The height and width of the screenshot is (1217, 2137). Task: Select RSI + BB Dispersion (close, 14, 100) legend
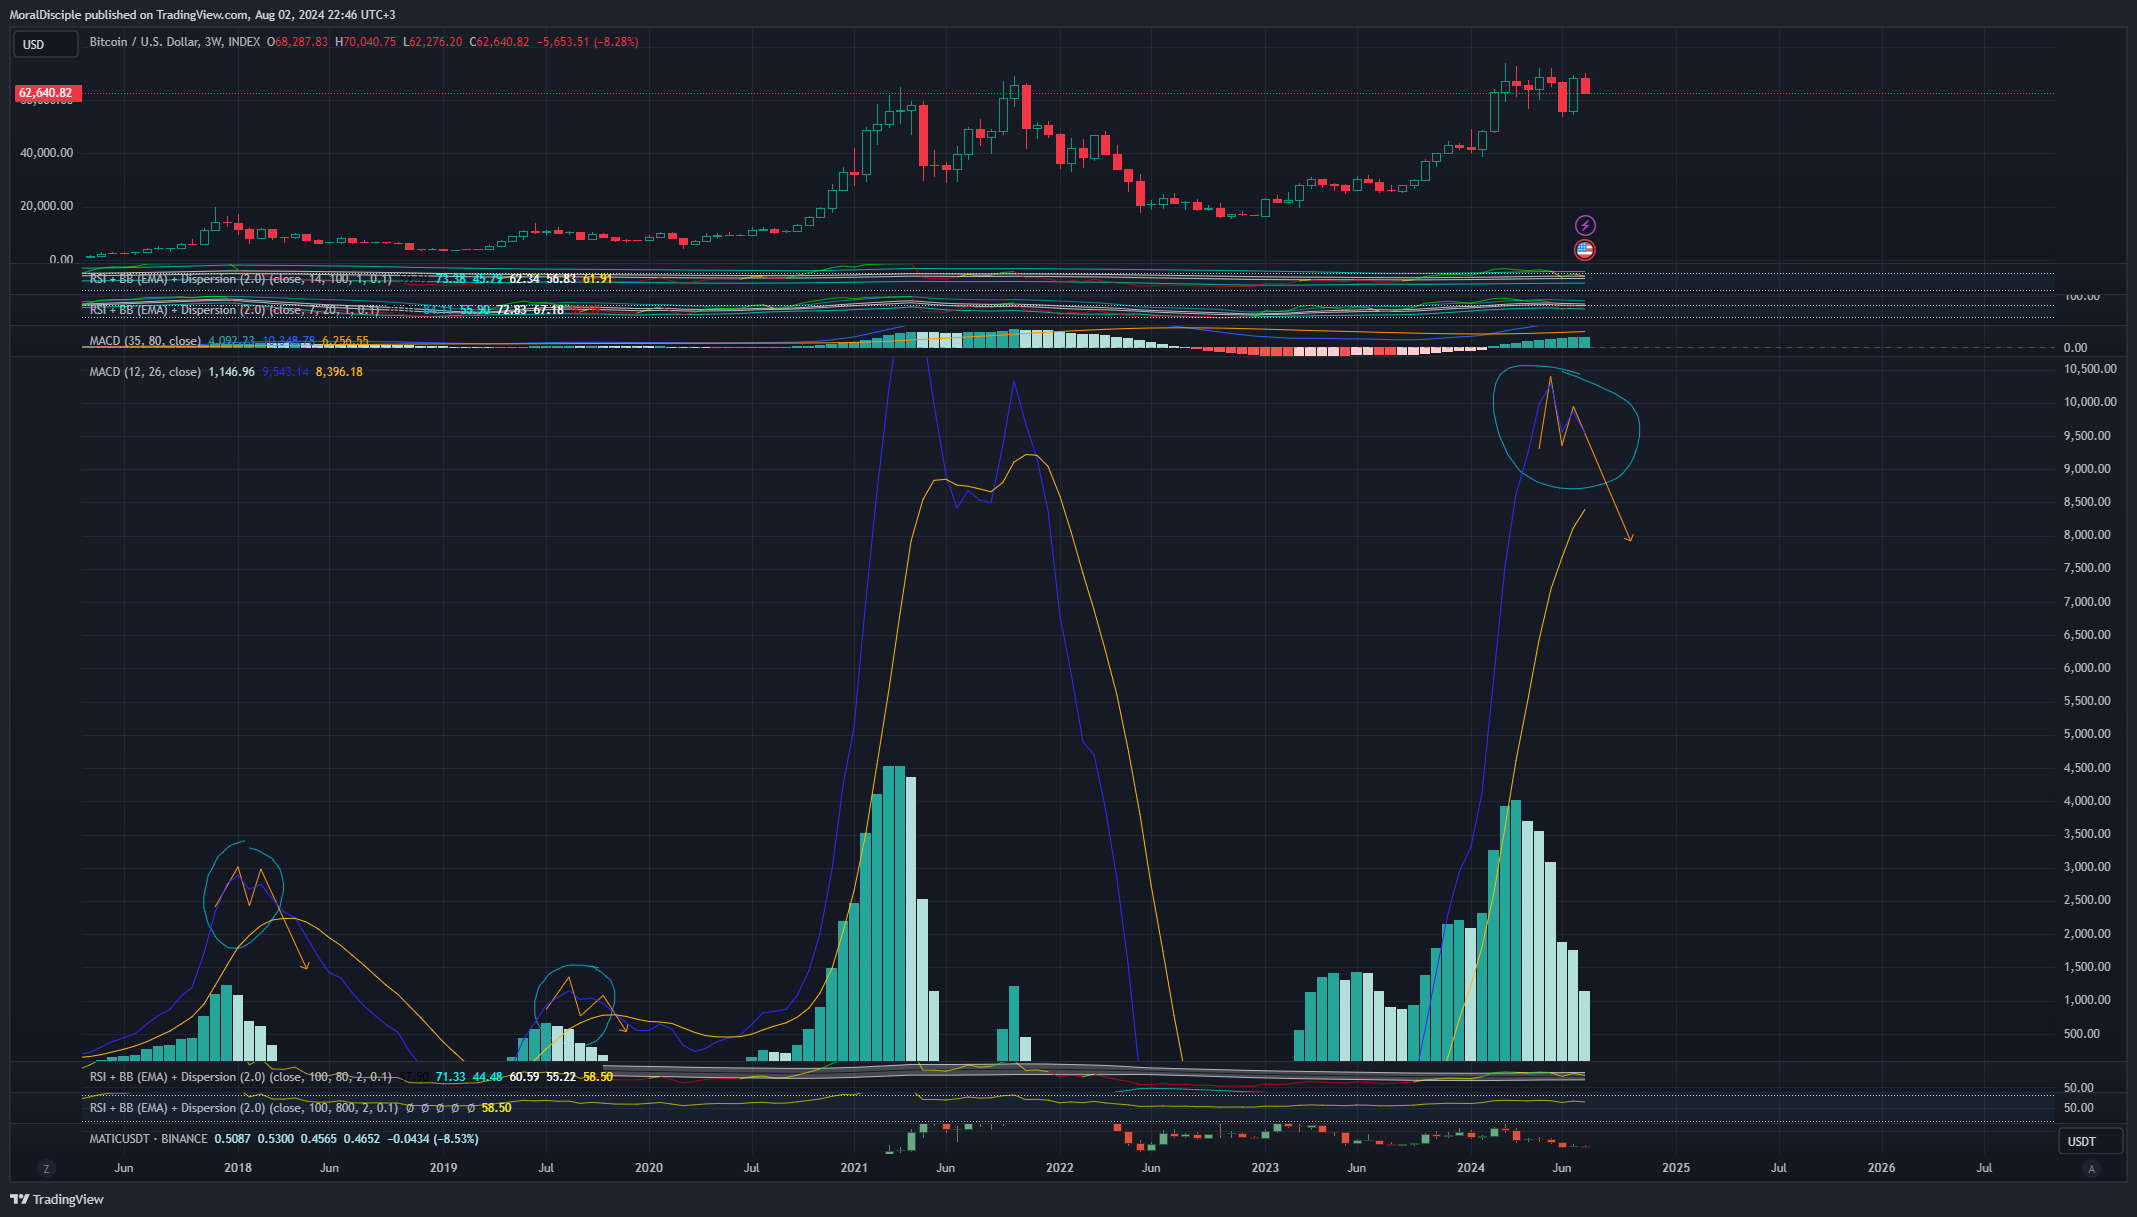241,279
